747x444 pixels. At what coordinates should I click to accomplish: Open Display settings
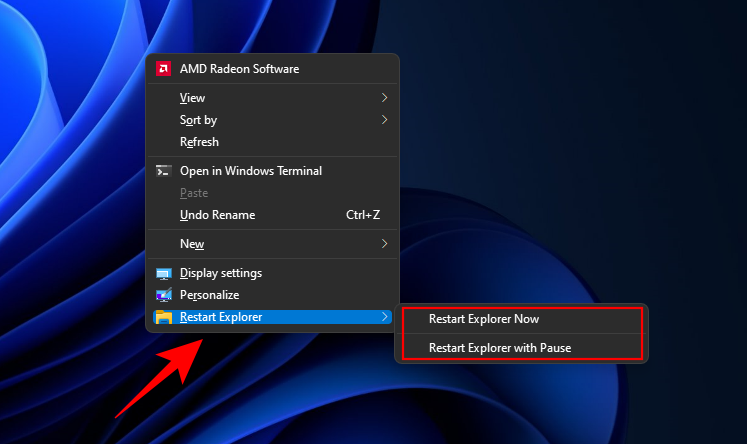click(272, 273)
